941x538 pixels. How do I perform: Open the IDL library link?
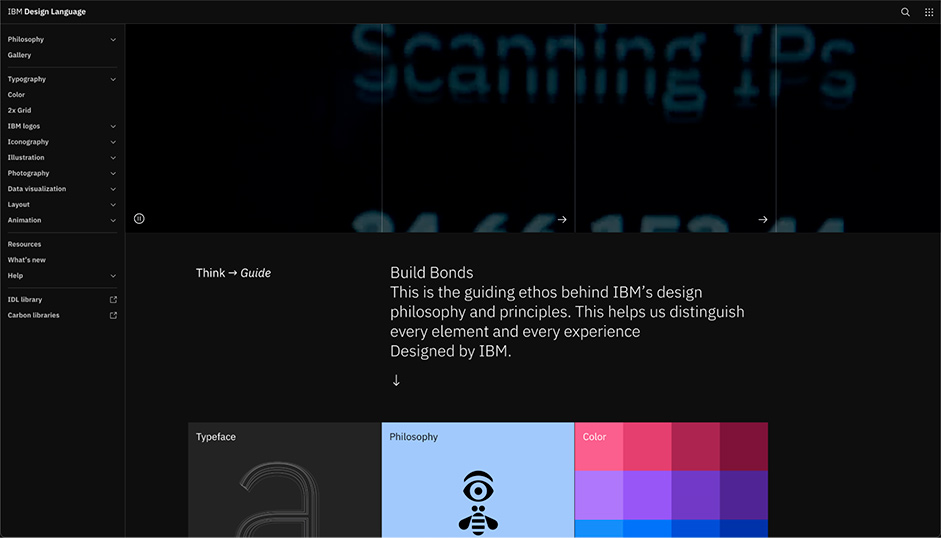click(25, 300)
